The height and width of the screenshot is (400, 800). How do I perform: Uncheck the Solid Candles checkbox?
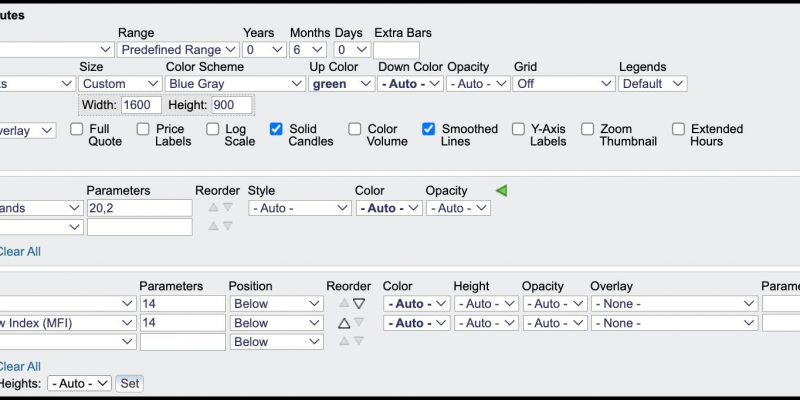click(276, 129)
